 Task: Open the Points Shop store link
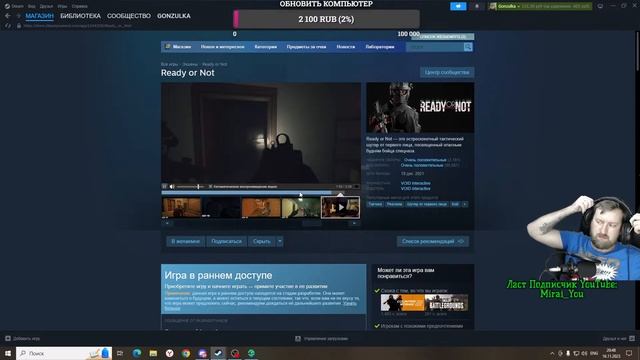tap(306, 47)
